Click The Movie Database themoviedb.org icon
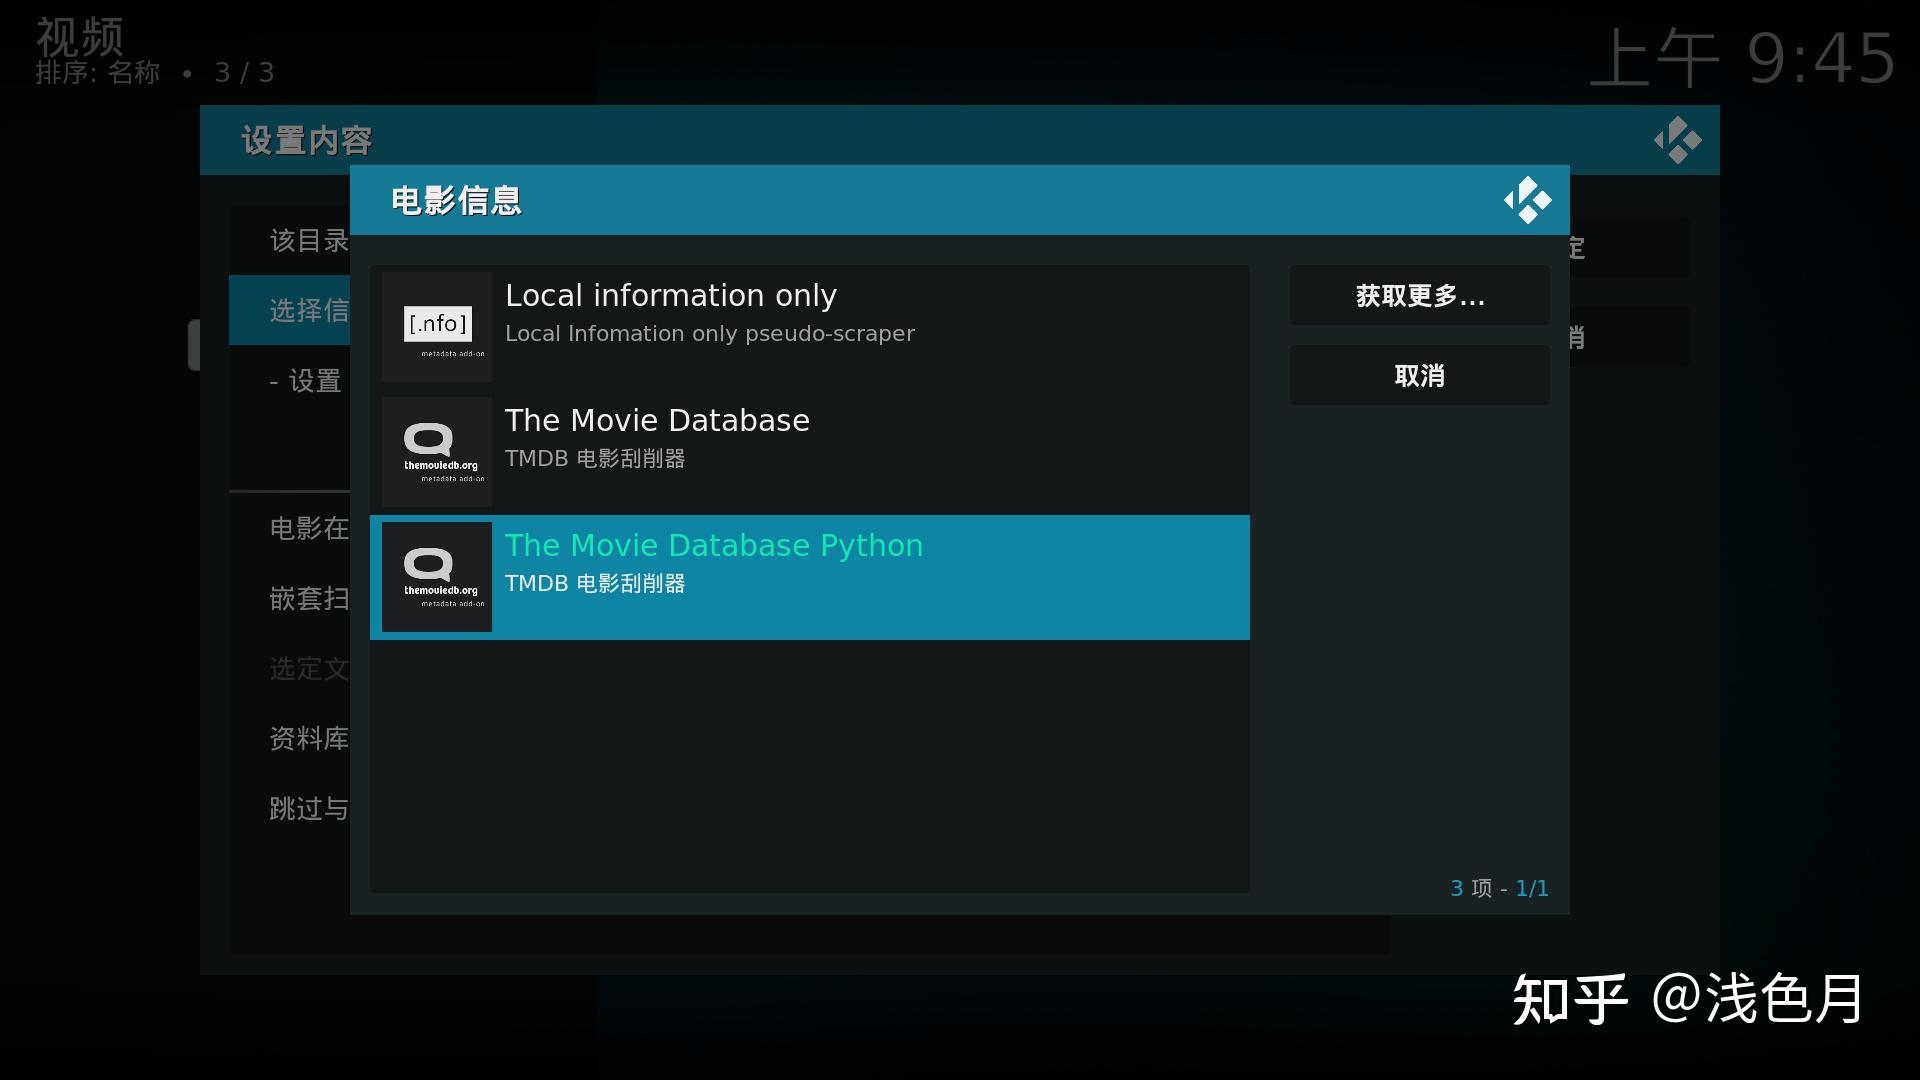The height and width of the screenshot is (1080, 1920). [x=437, y=452]
